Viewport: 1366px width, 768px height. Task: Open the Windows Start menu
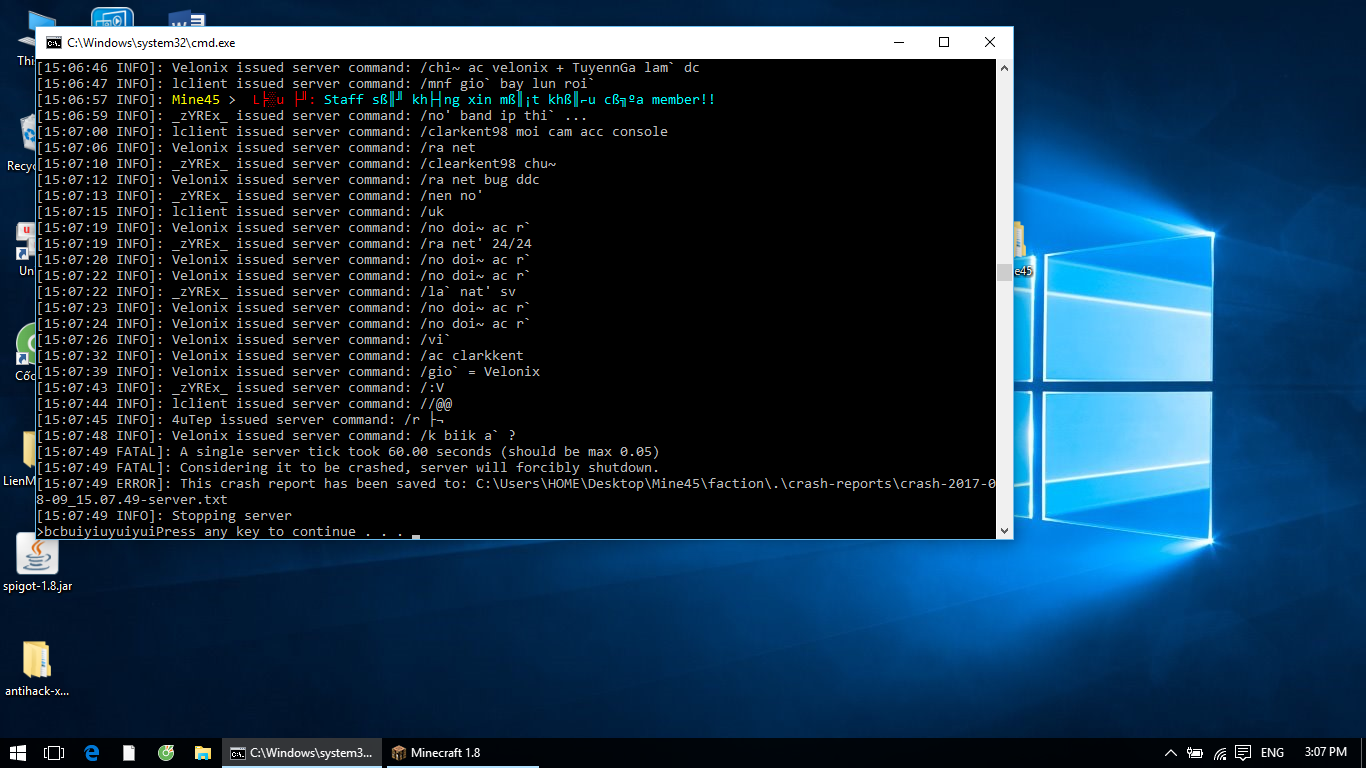pyautogui.click(x=18, y=753)
